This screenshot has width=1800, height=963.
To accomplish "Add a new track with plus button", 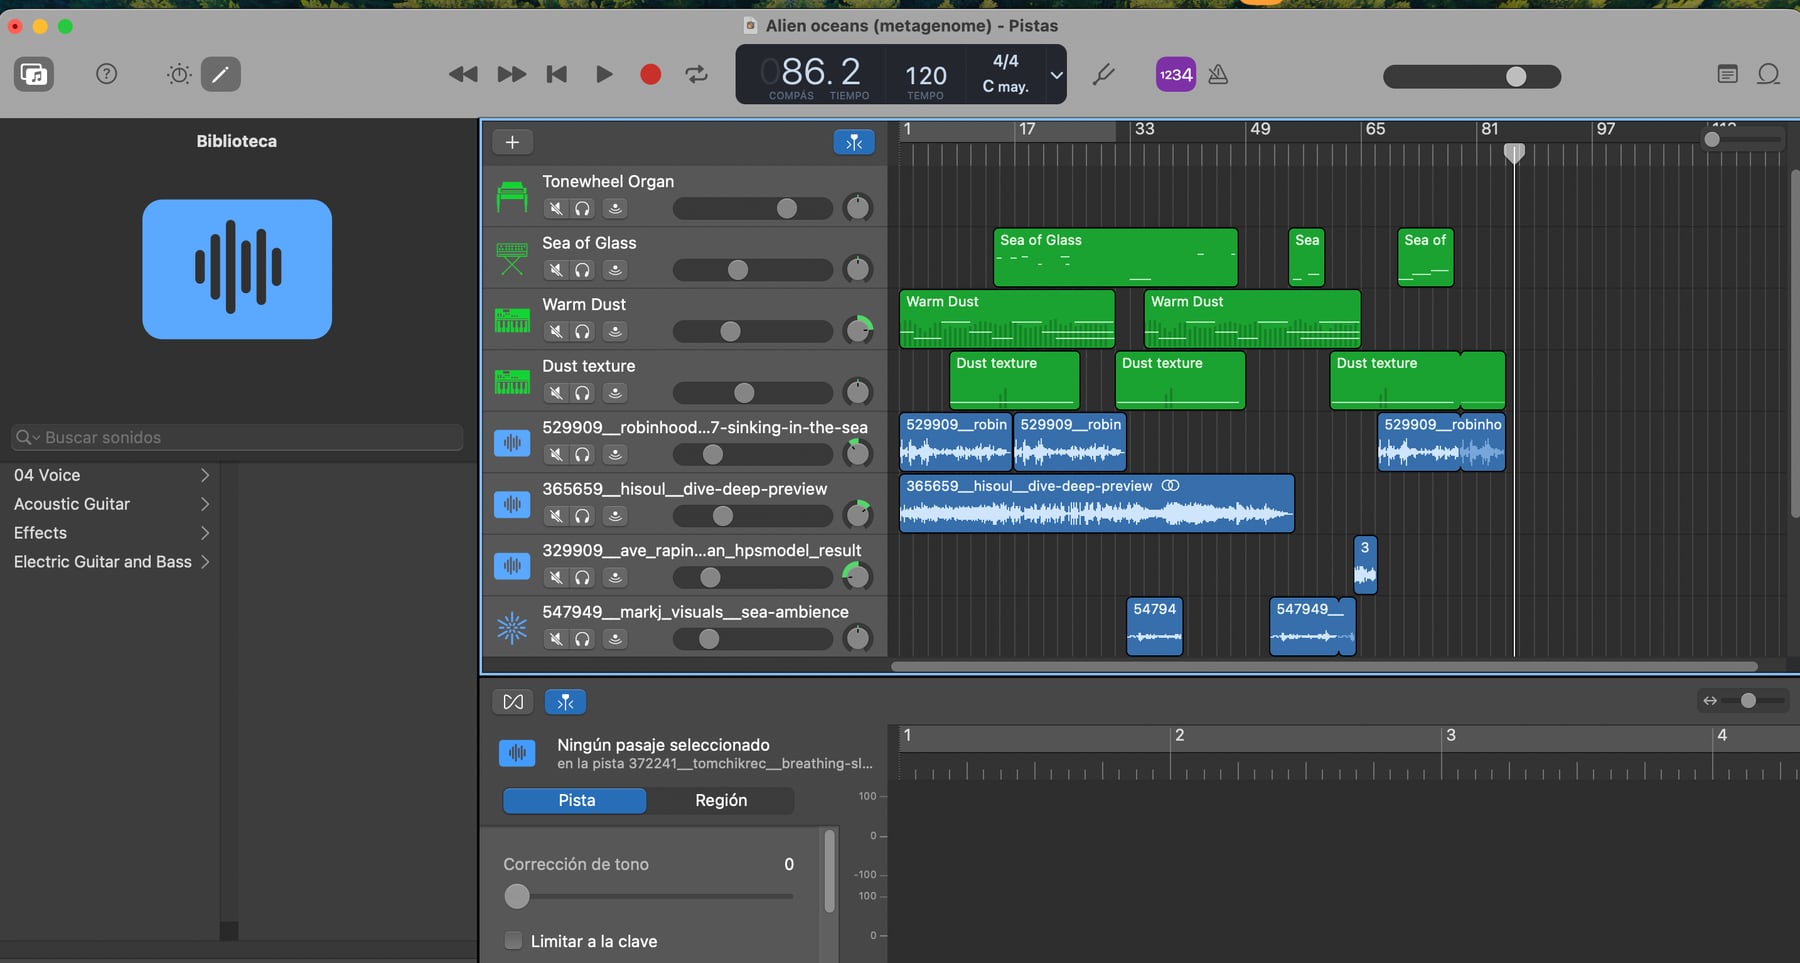I will (512, 142).
